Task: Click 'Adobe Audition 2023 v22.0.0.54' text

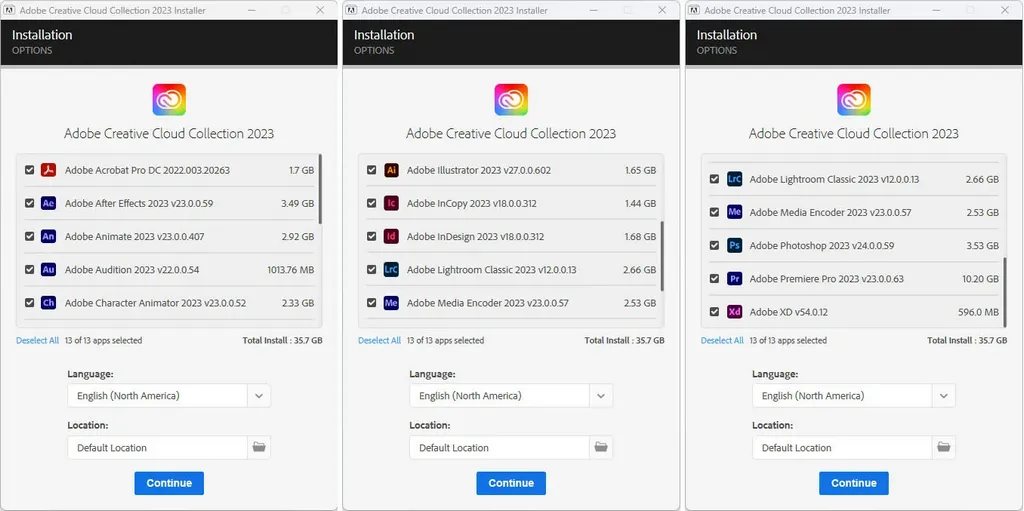Action: pyautogui.click(x=132, y=269)
